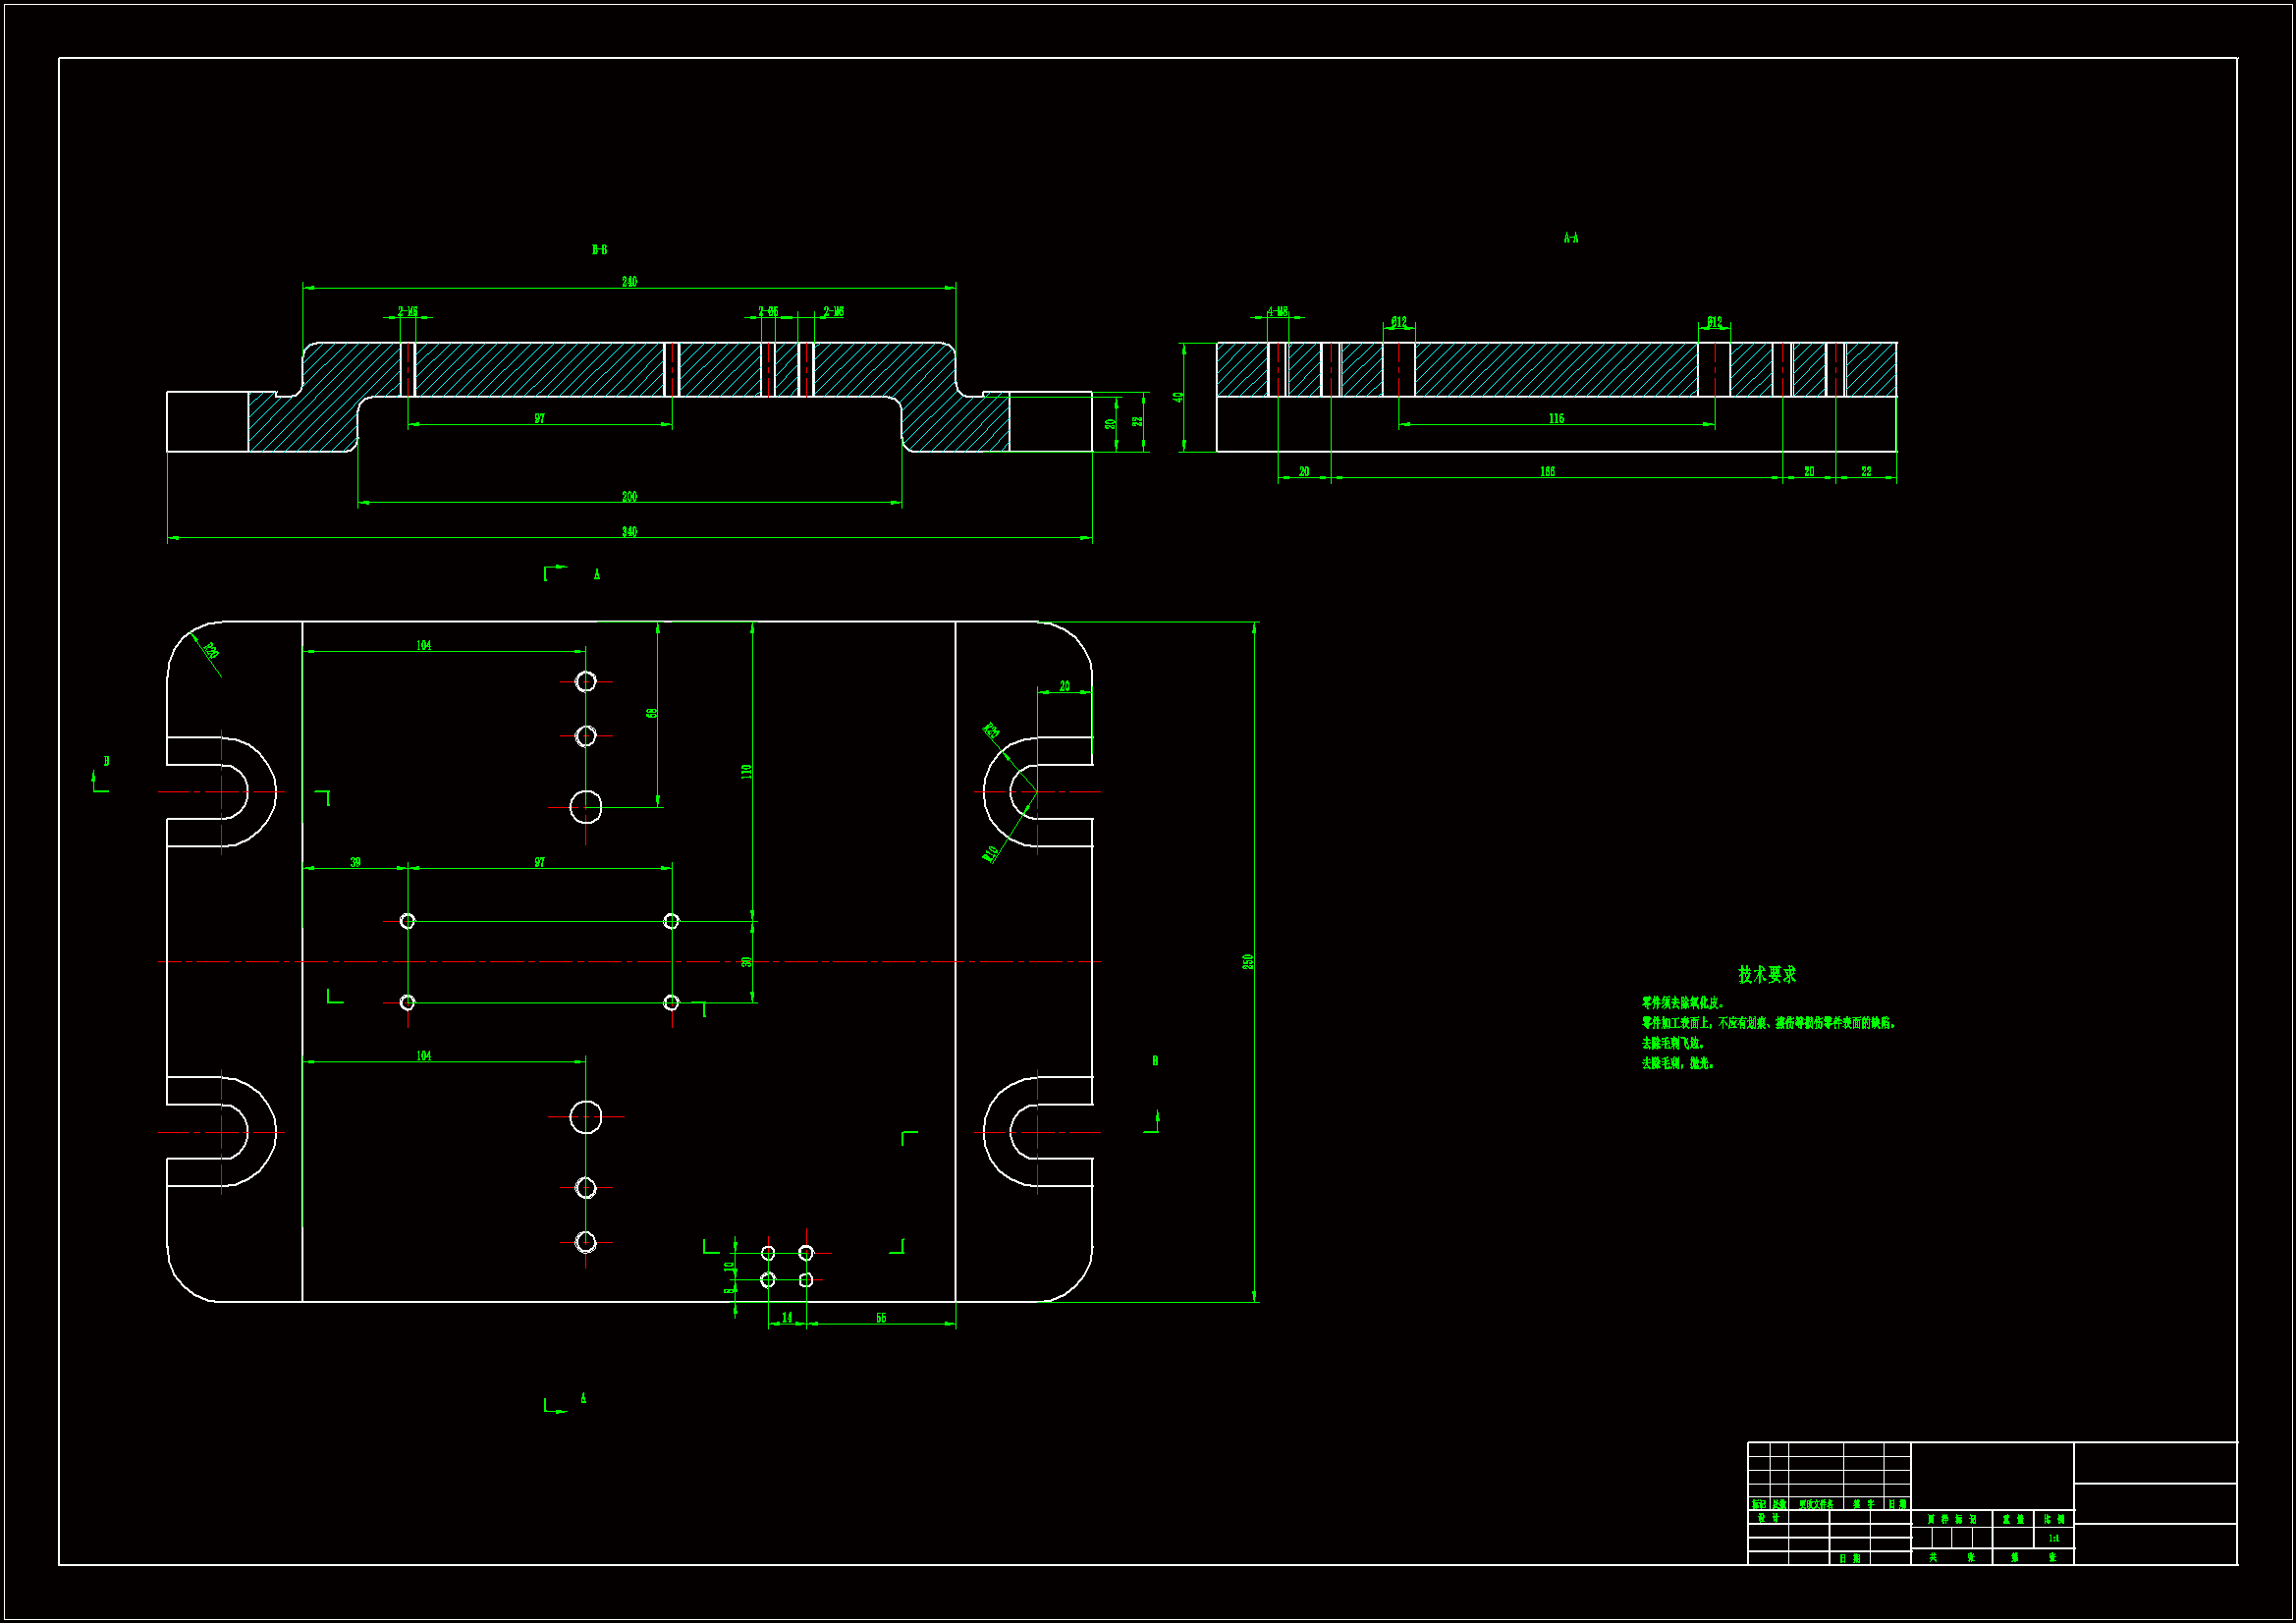This screenshot has height=1623, width=2296.
Task: Select the 110 vertical dimension in plan view
Action: 746,772
